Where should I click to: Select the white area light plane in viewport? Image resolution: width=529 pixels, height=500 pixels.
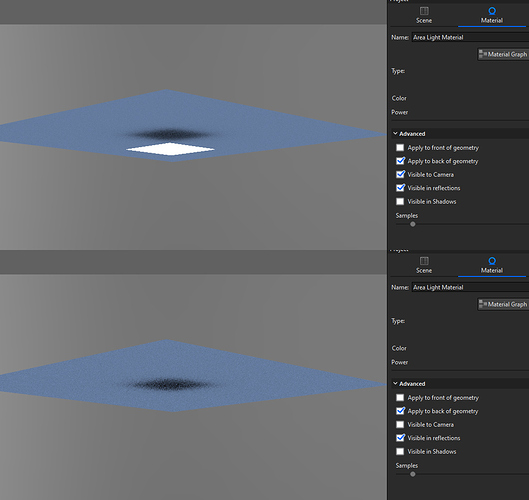pyautogui.click(x=170, y=149)
